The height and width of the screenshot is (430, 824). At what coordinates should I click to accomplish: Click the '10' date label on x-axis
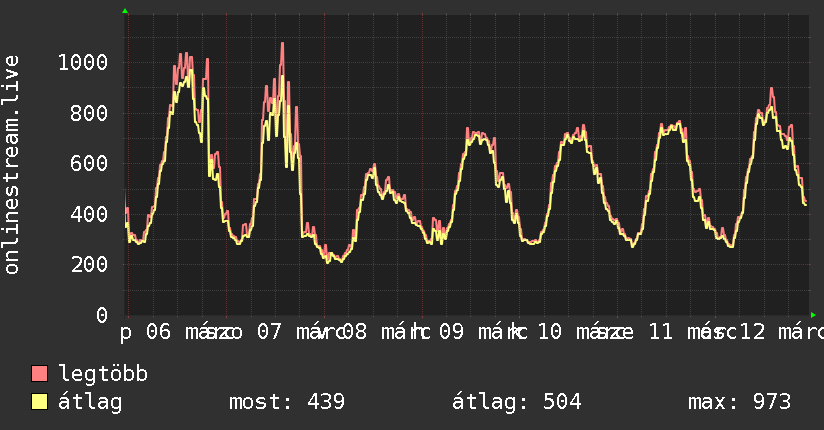550,332
